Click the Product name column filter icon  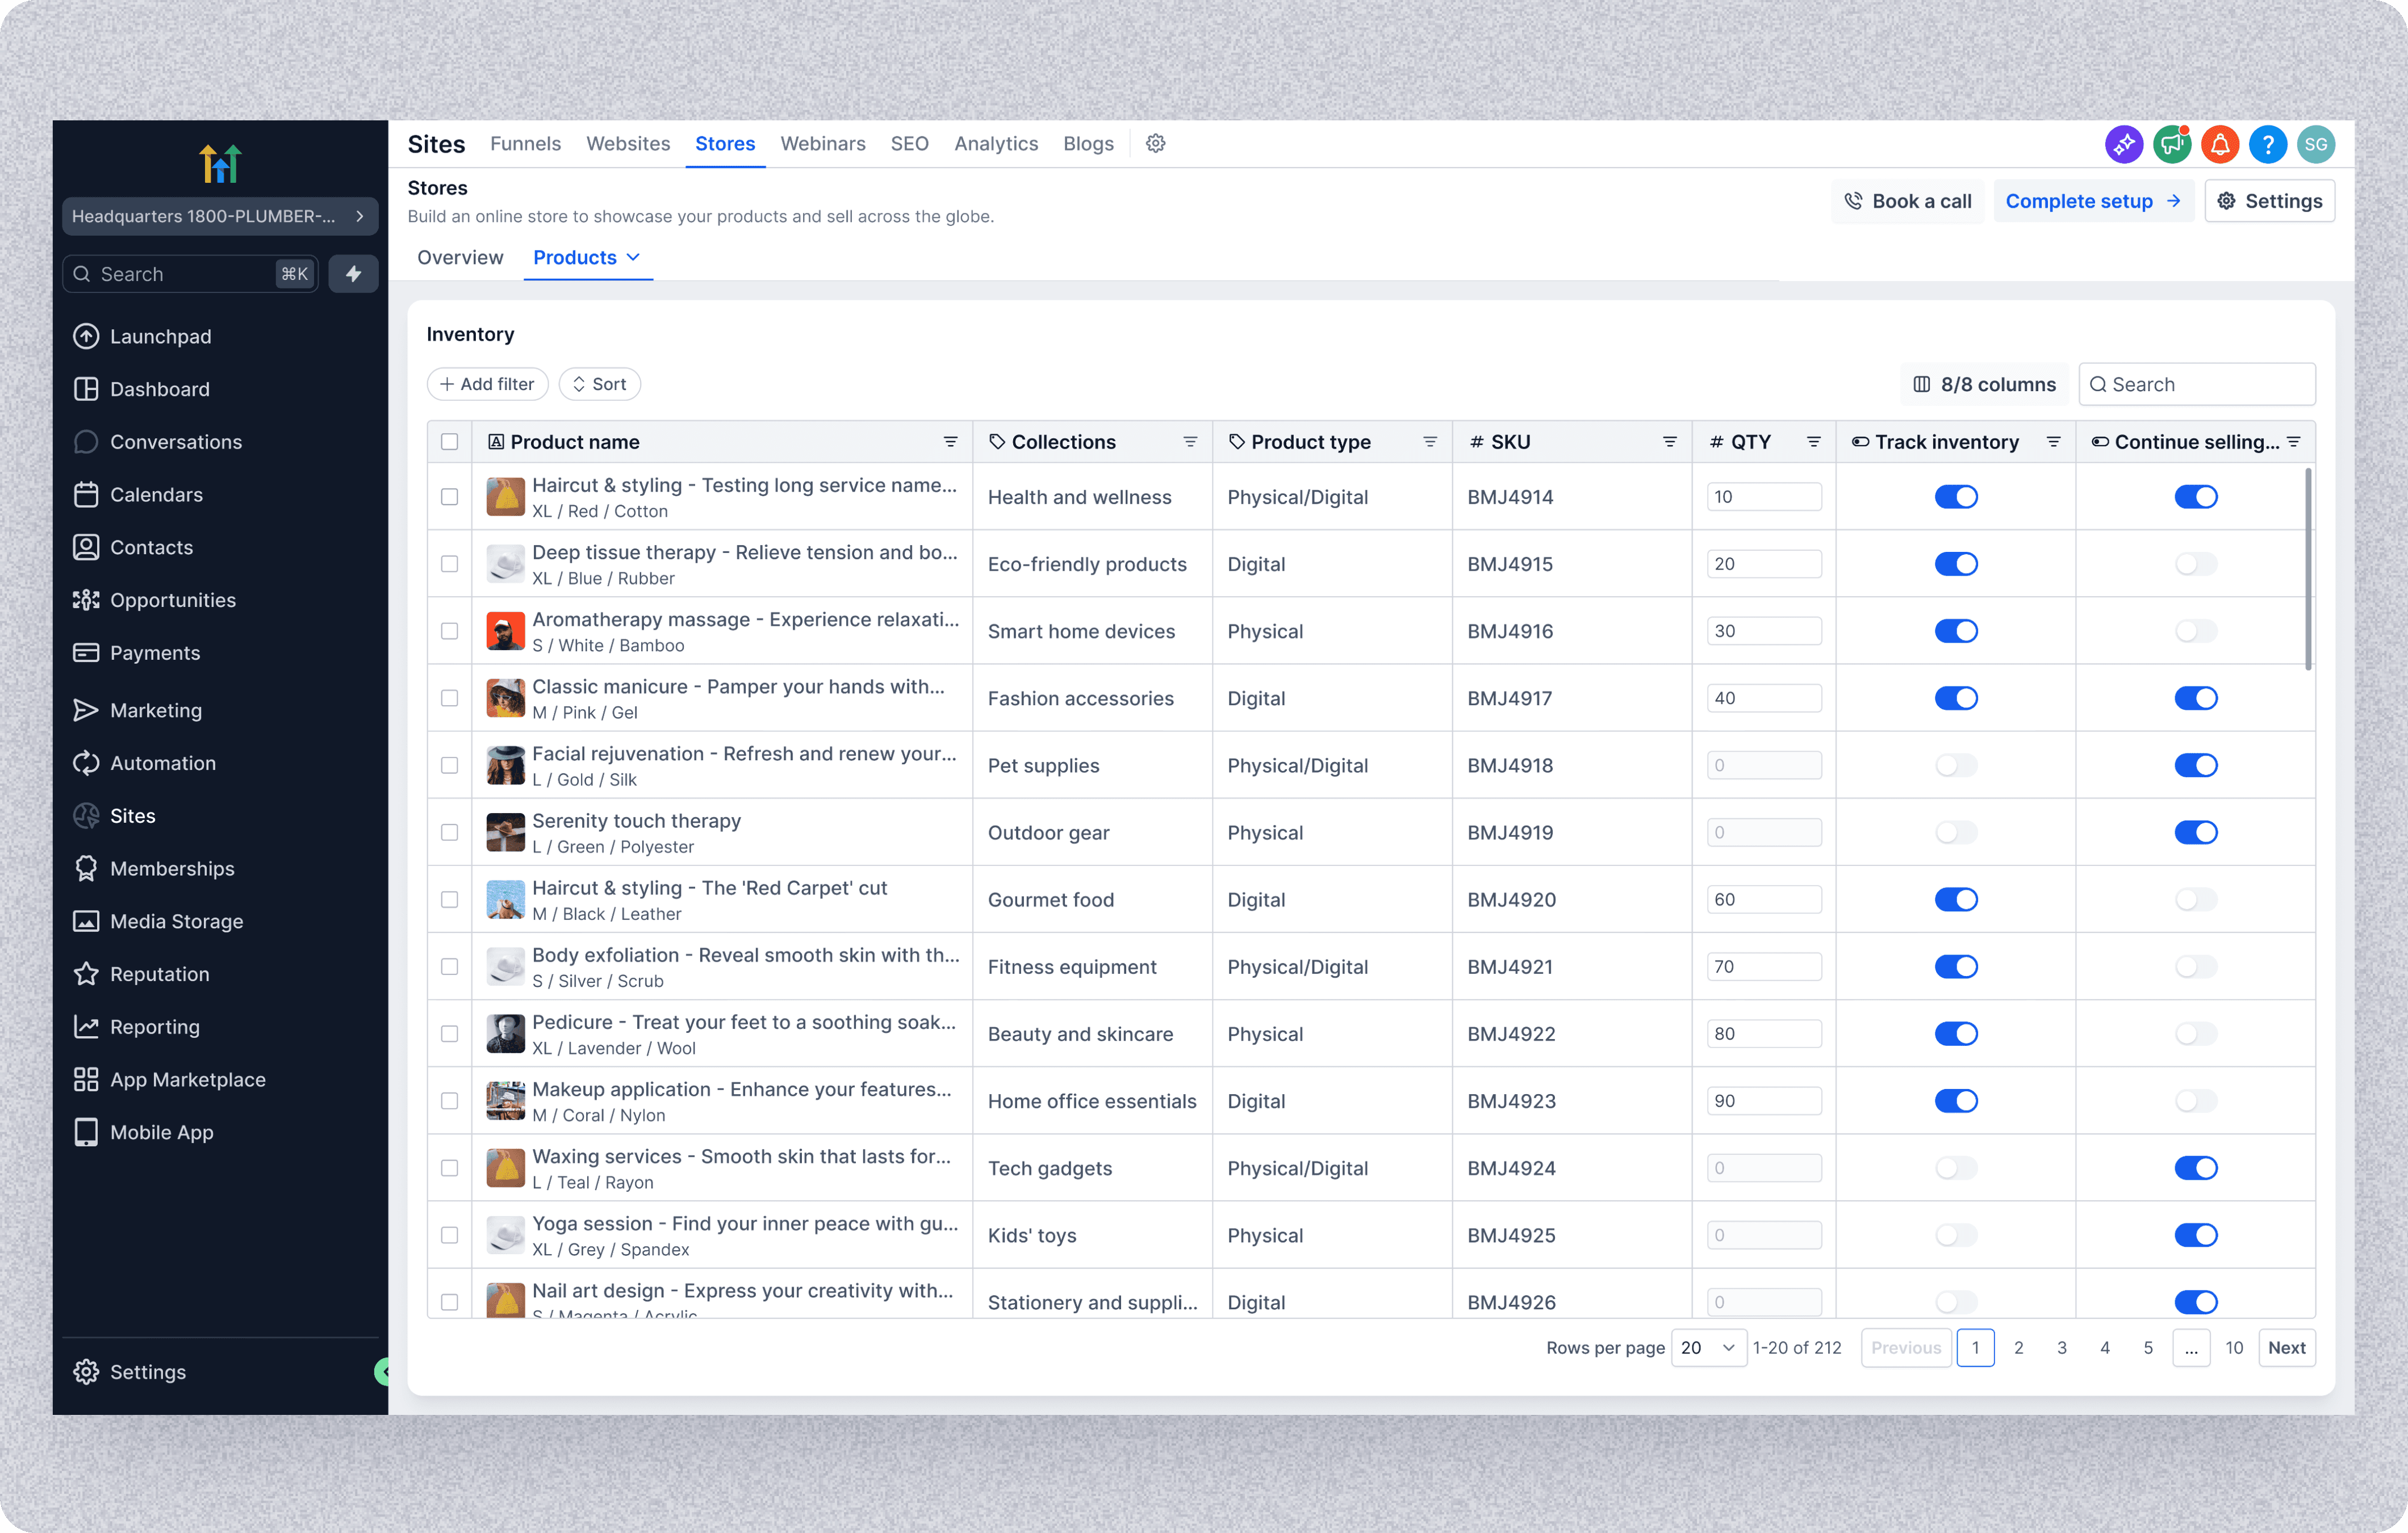(x=950, y=442)
